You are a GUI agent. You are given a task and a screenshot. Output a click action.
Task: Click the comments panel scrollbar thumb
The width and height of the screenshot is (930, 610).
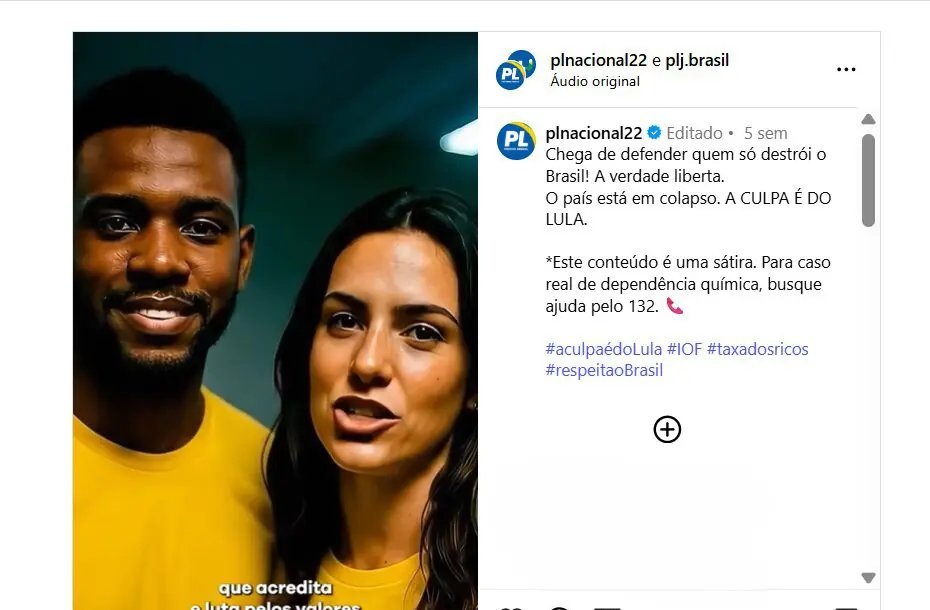tap(868, 180)
